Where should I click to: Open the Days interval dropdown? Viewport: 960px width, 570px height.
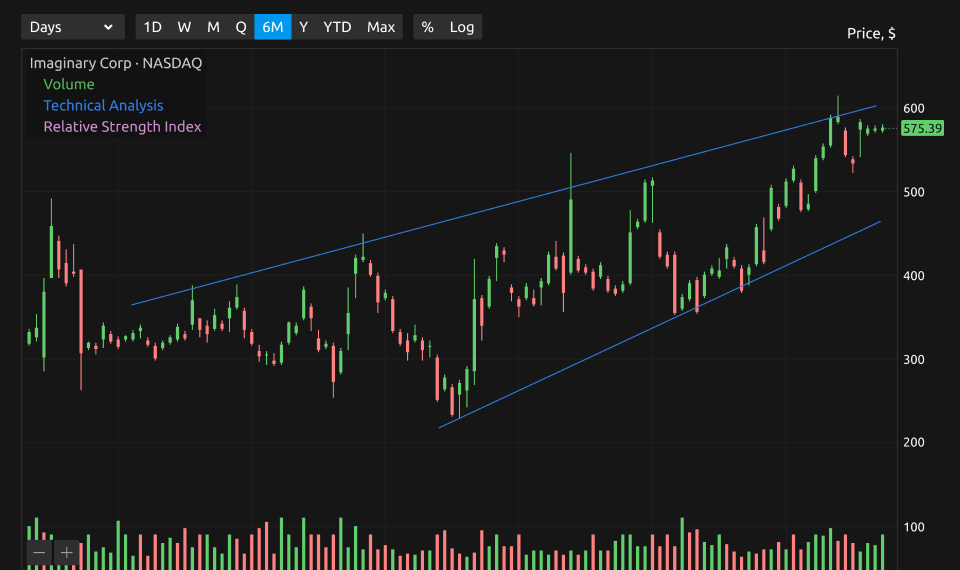[73, 27]
